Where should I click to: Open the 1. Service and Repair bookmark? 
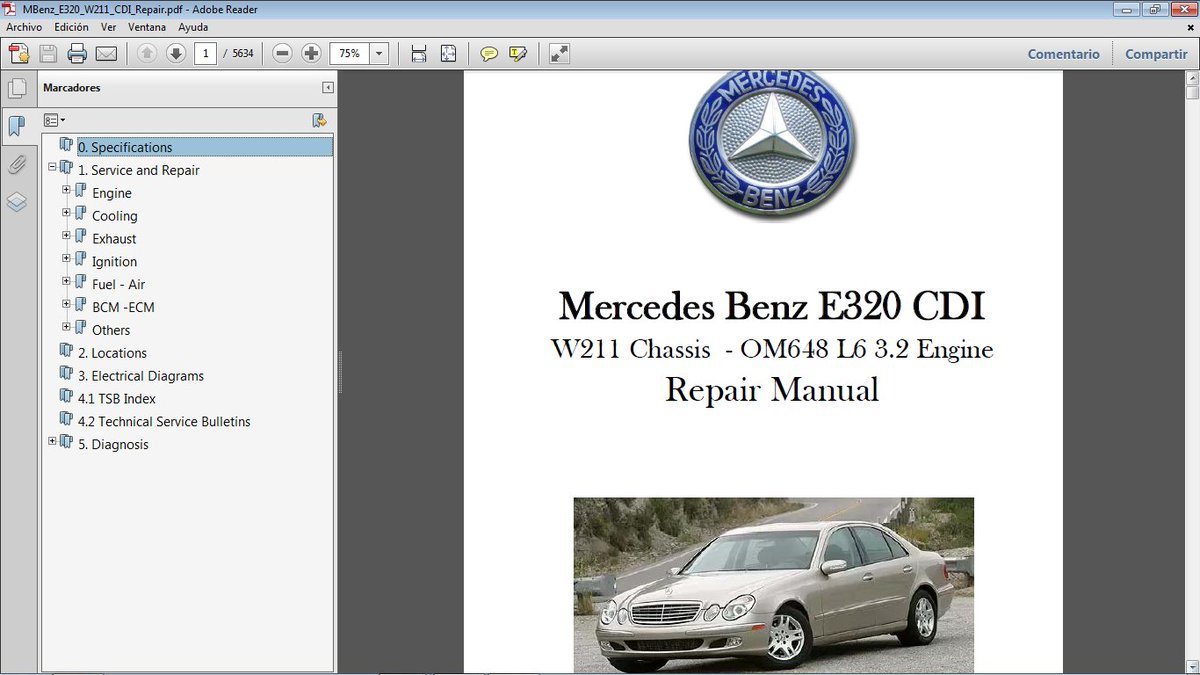[139, 170]
